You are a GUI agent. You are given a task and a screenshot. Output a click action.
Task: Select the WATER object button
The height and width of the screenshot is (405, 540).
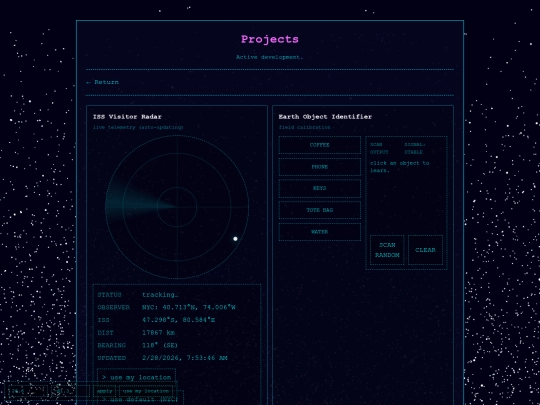(320, 232)
